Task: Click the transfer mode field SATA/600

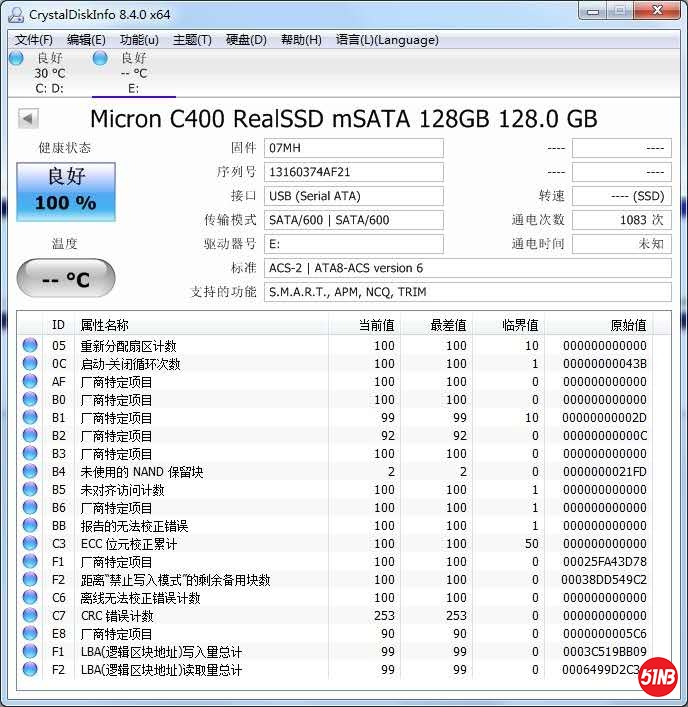Action: click(353, 220)
